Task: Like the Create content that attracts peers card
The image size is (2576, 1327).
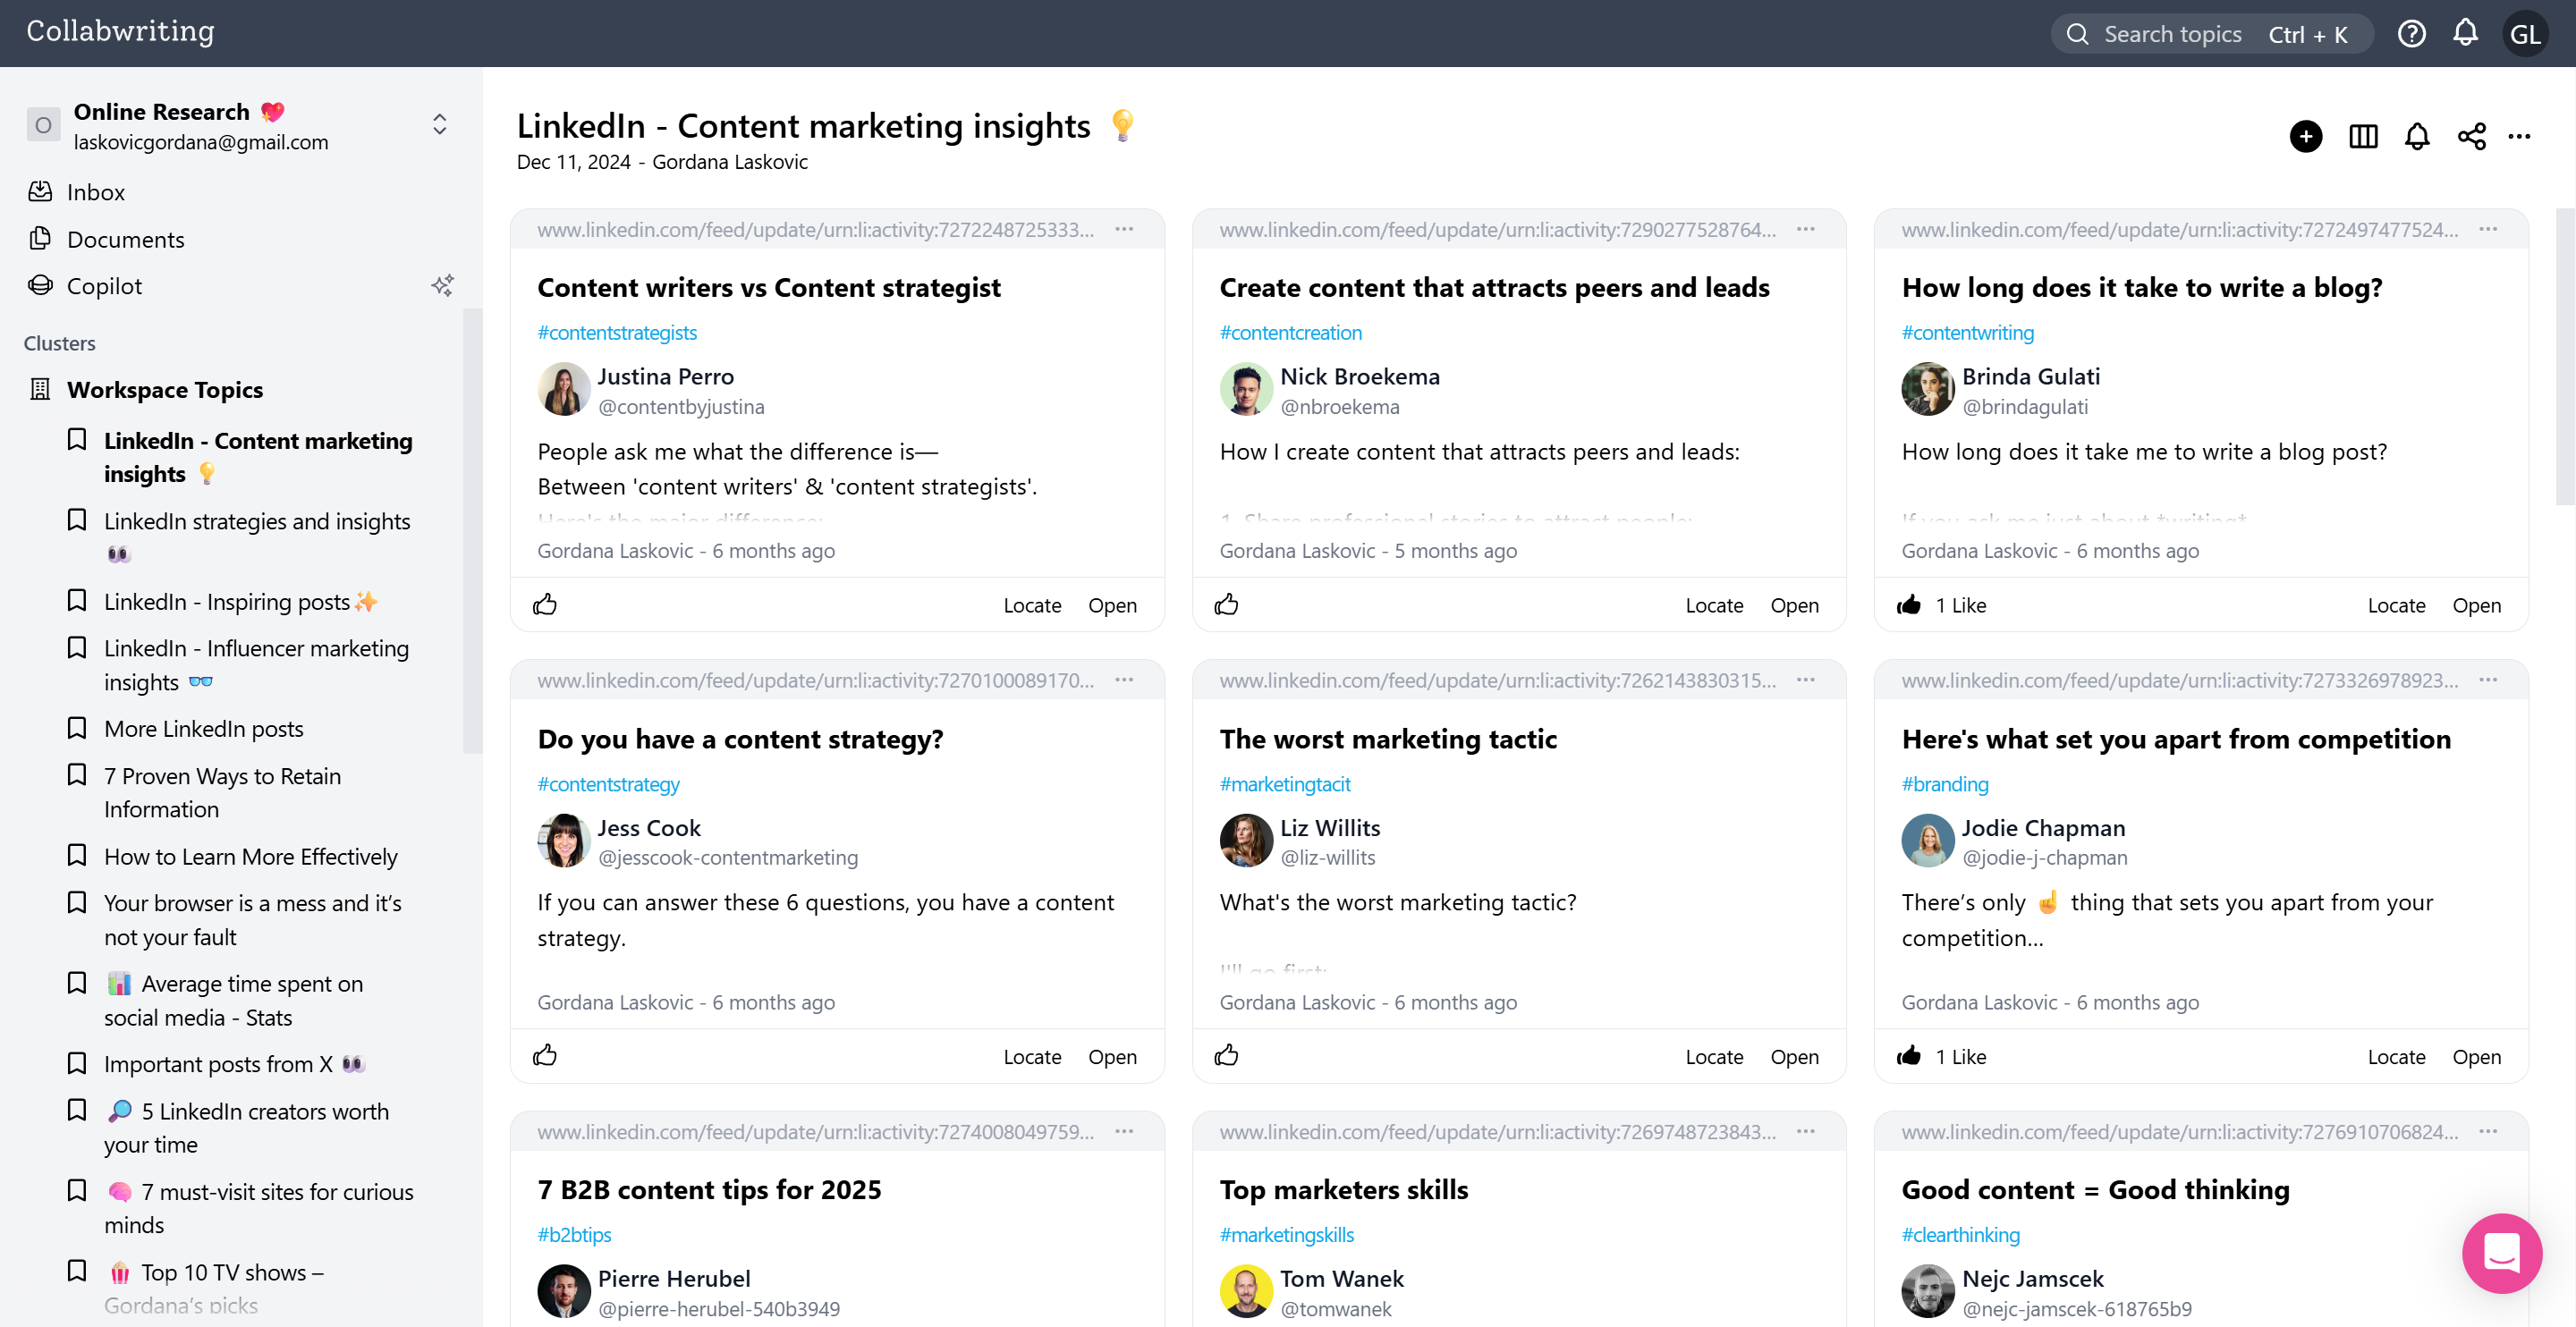Action: (x=1226, y=604)
